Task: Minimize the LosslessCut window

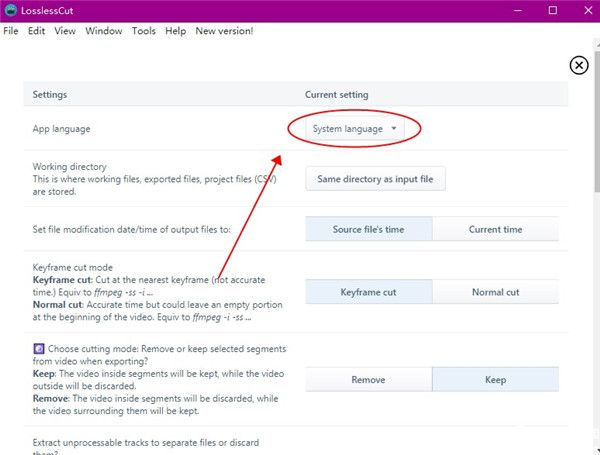Action: pyautogui.click(x=518, y=10)
